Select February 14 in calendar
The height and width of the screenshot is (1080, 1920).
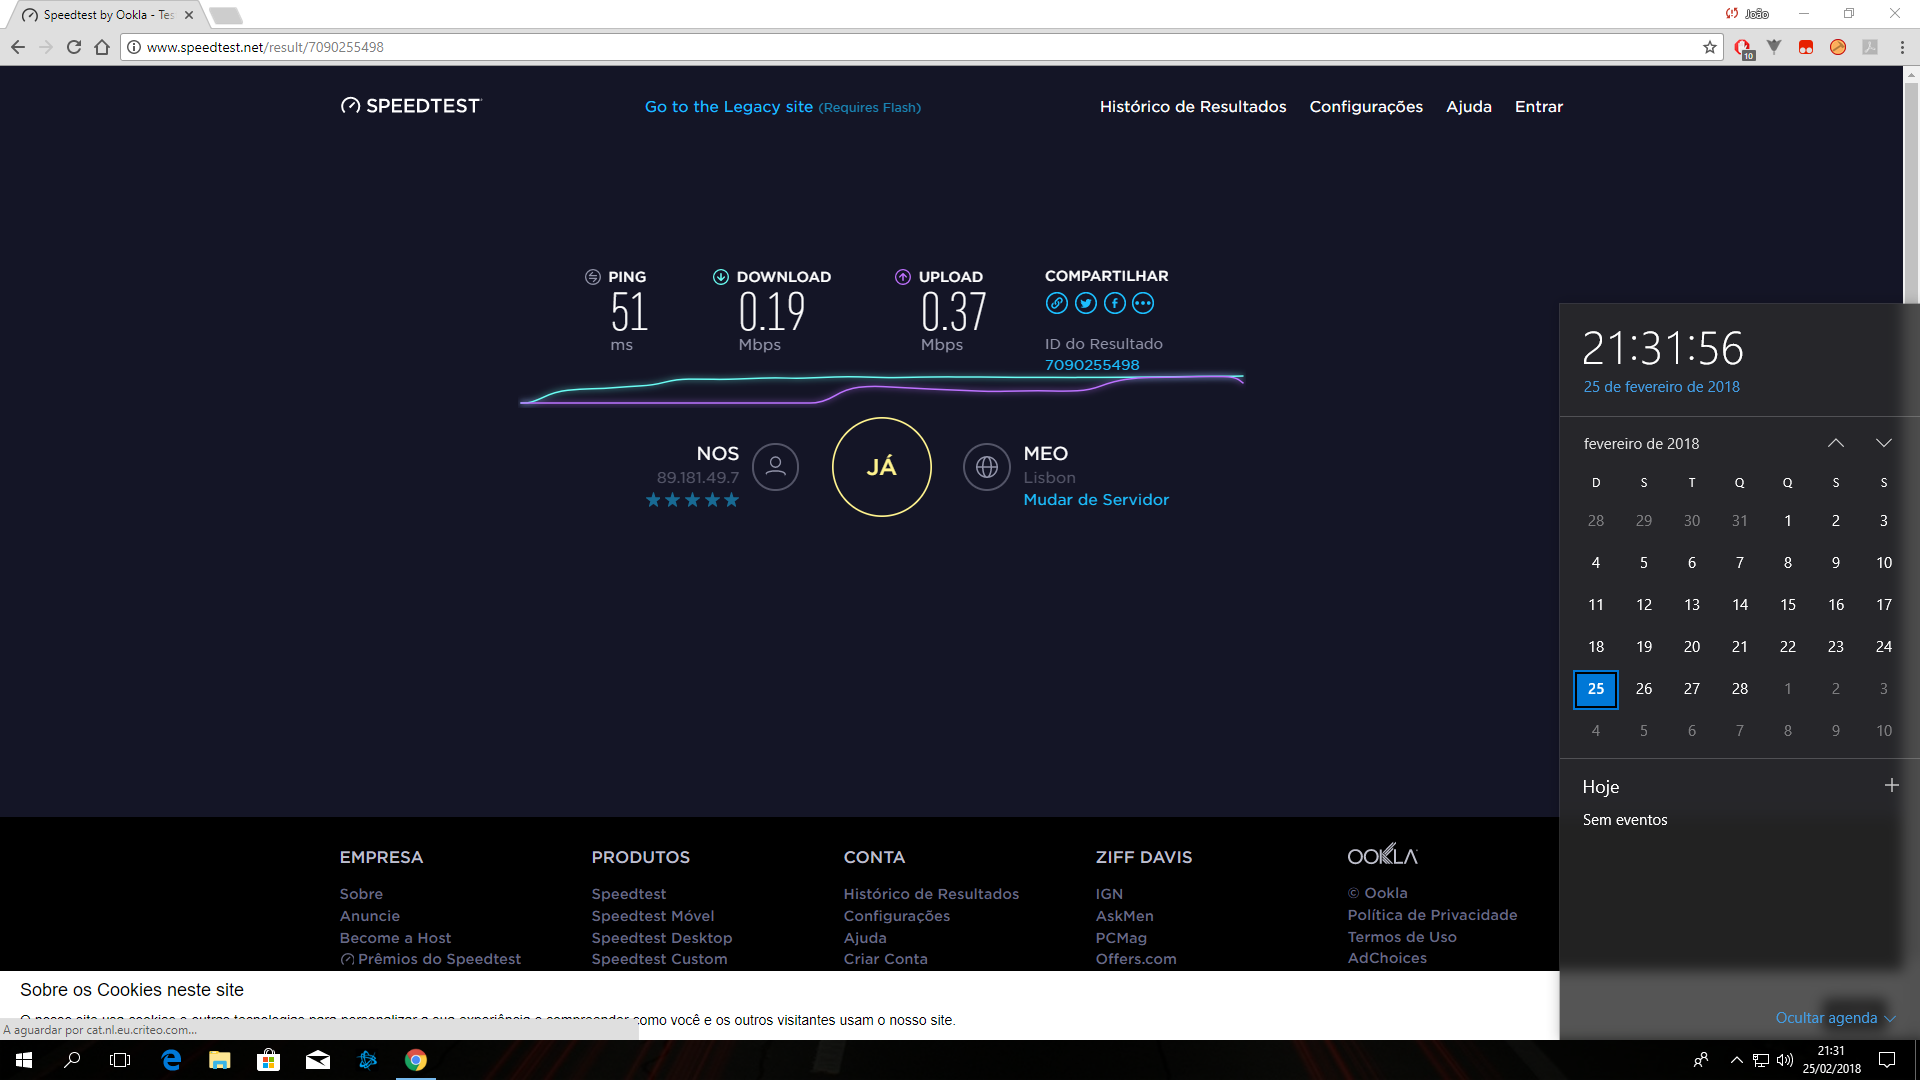(x=1740, y=605)
